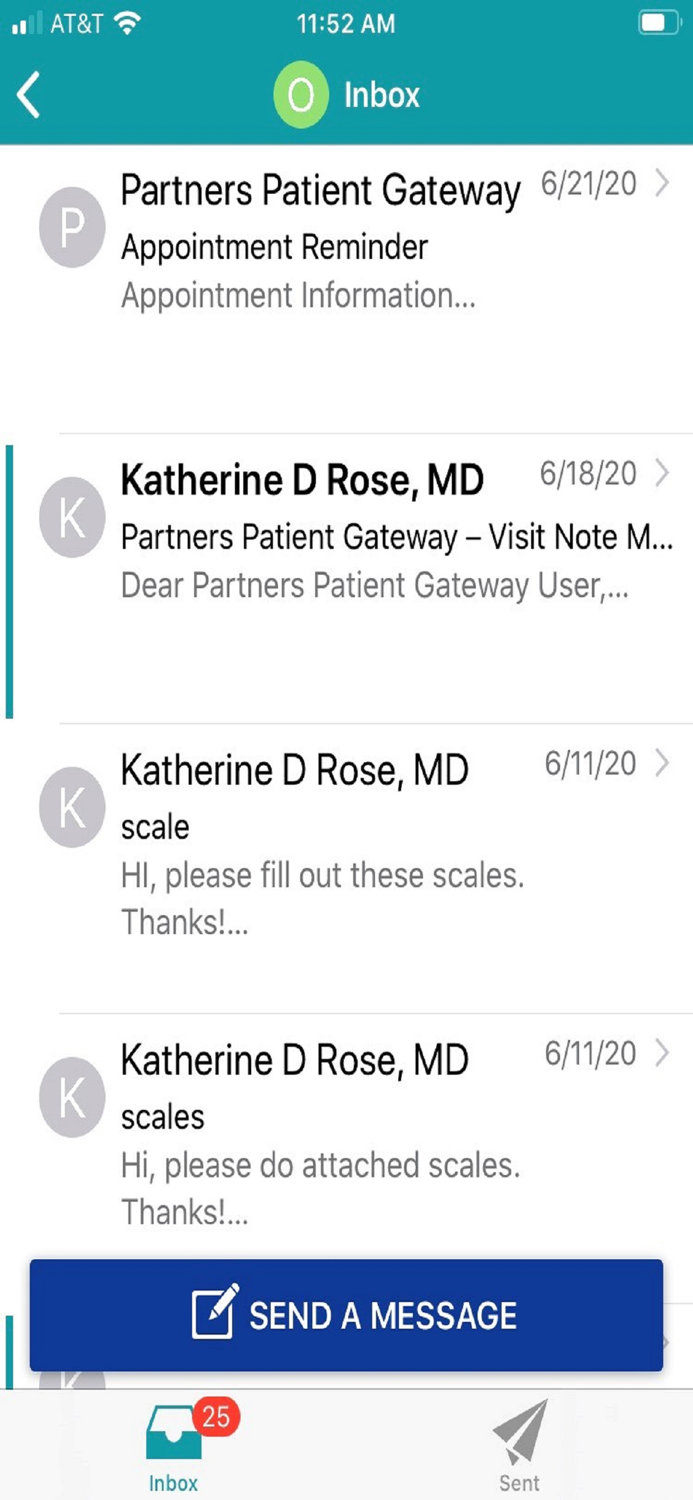Tap the K avatar on Katherine Rose's scale message

click(x=71, y=807)
